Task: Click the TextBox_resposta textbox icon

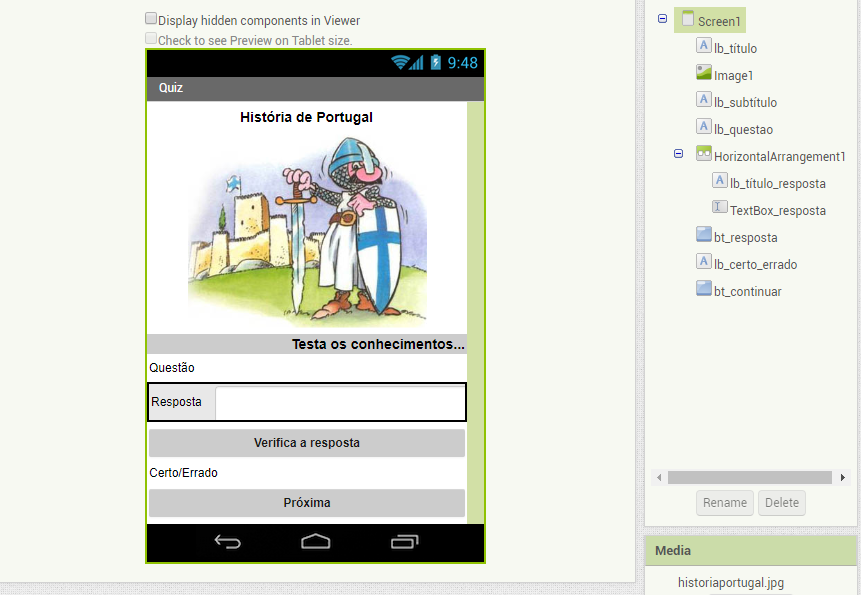Action: click(x=720, y=207)
